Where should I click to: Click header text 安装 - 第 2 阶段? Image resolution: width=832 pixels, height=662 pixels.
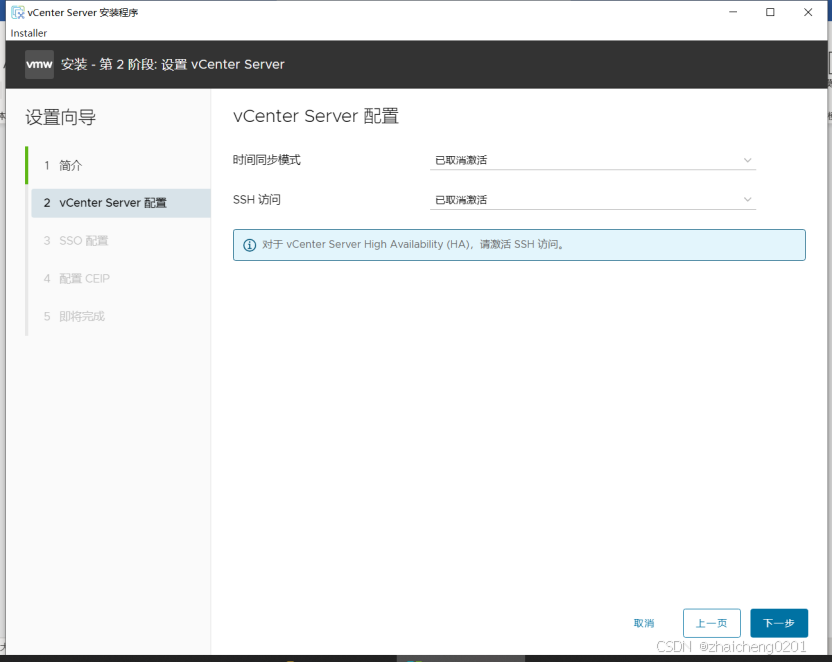(108, 65)
